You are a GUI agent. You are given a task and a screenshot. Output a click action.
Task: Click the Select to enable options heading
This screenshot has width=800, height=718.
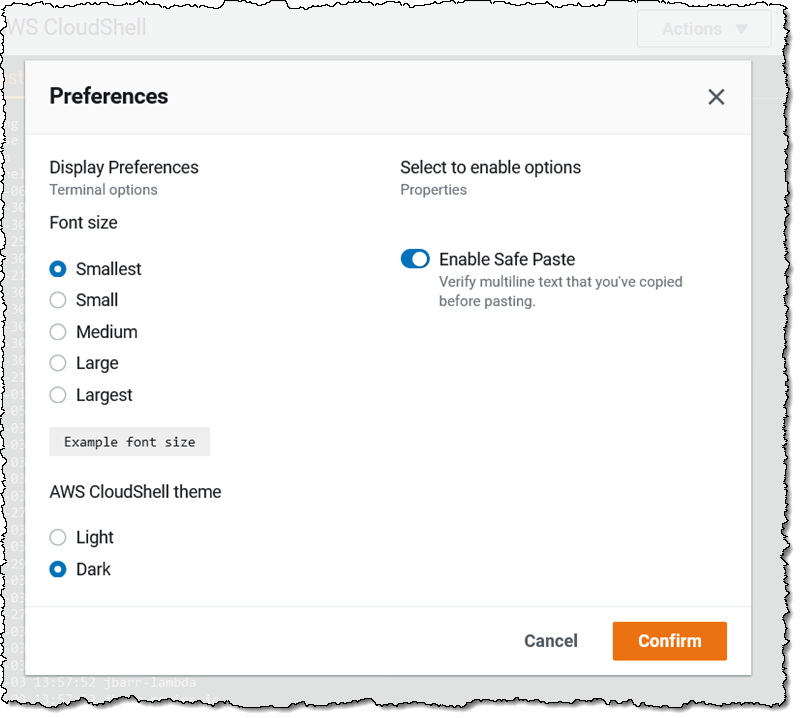(490, 167)
